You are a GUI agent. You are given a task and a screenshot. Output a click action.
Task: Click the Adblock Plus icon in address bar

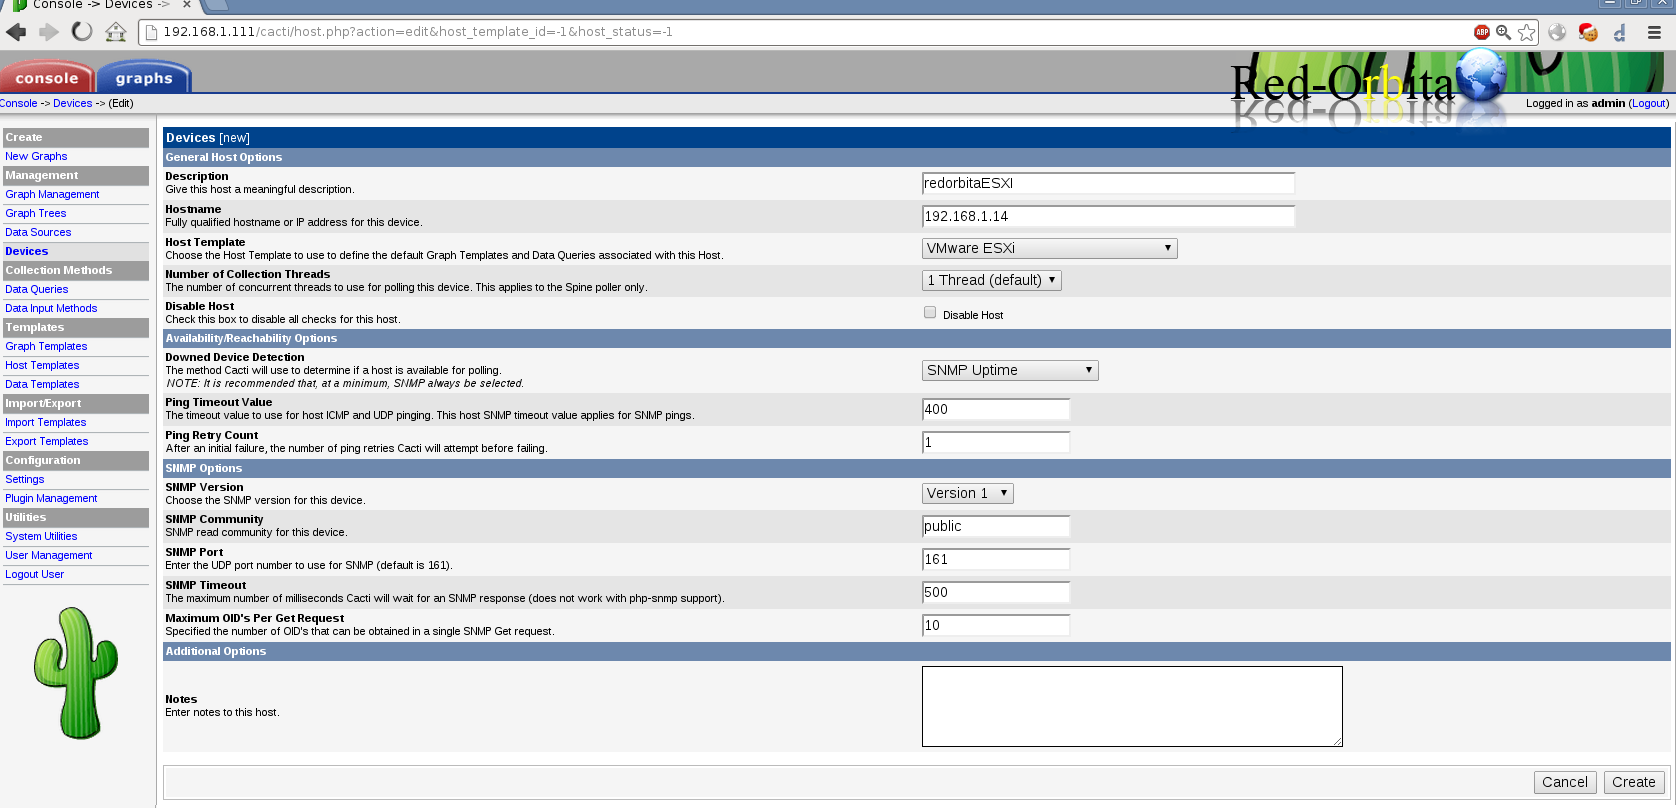click(1482, 32)
